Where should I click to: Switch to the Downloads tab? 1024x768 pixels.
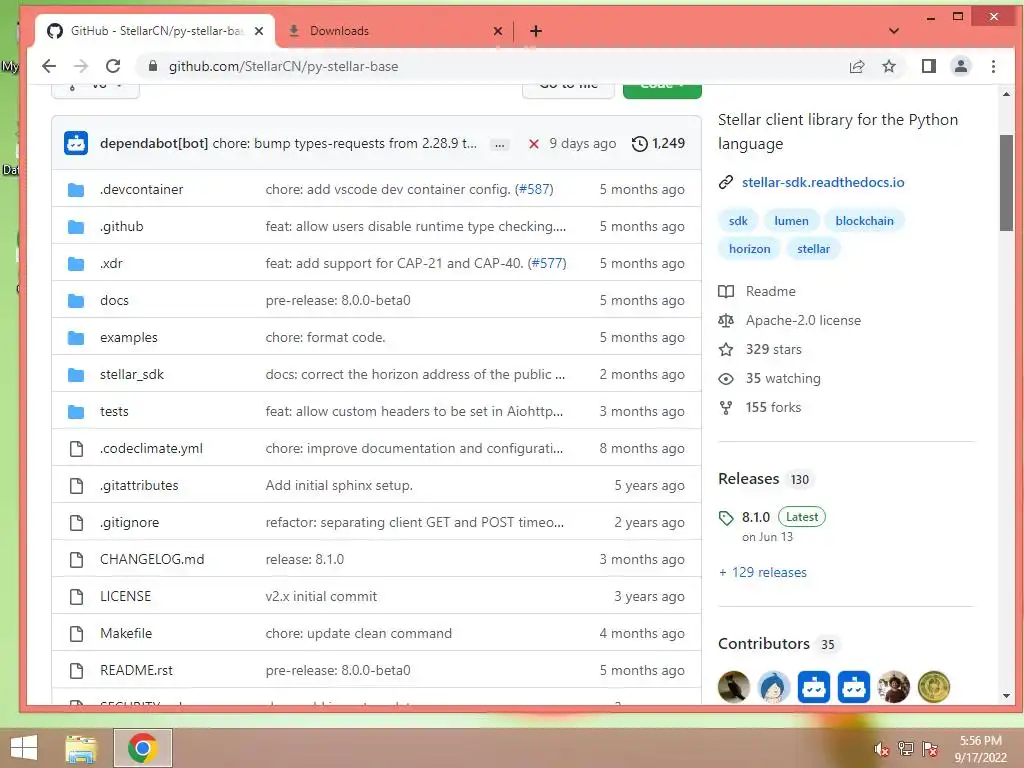coord(394,31)
